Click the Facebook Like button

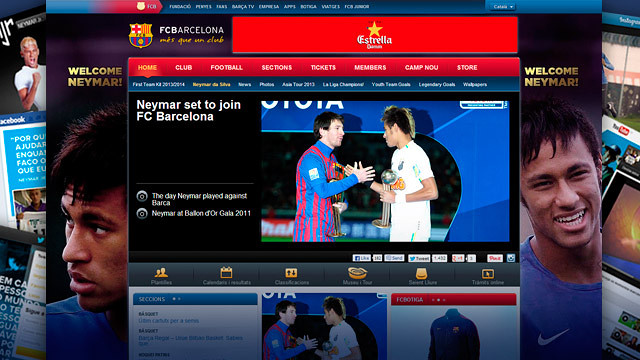[x=362, y=258]
